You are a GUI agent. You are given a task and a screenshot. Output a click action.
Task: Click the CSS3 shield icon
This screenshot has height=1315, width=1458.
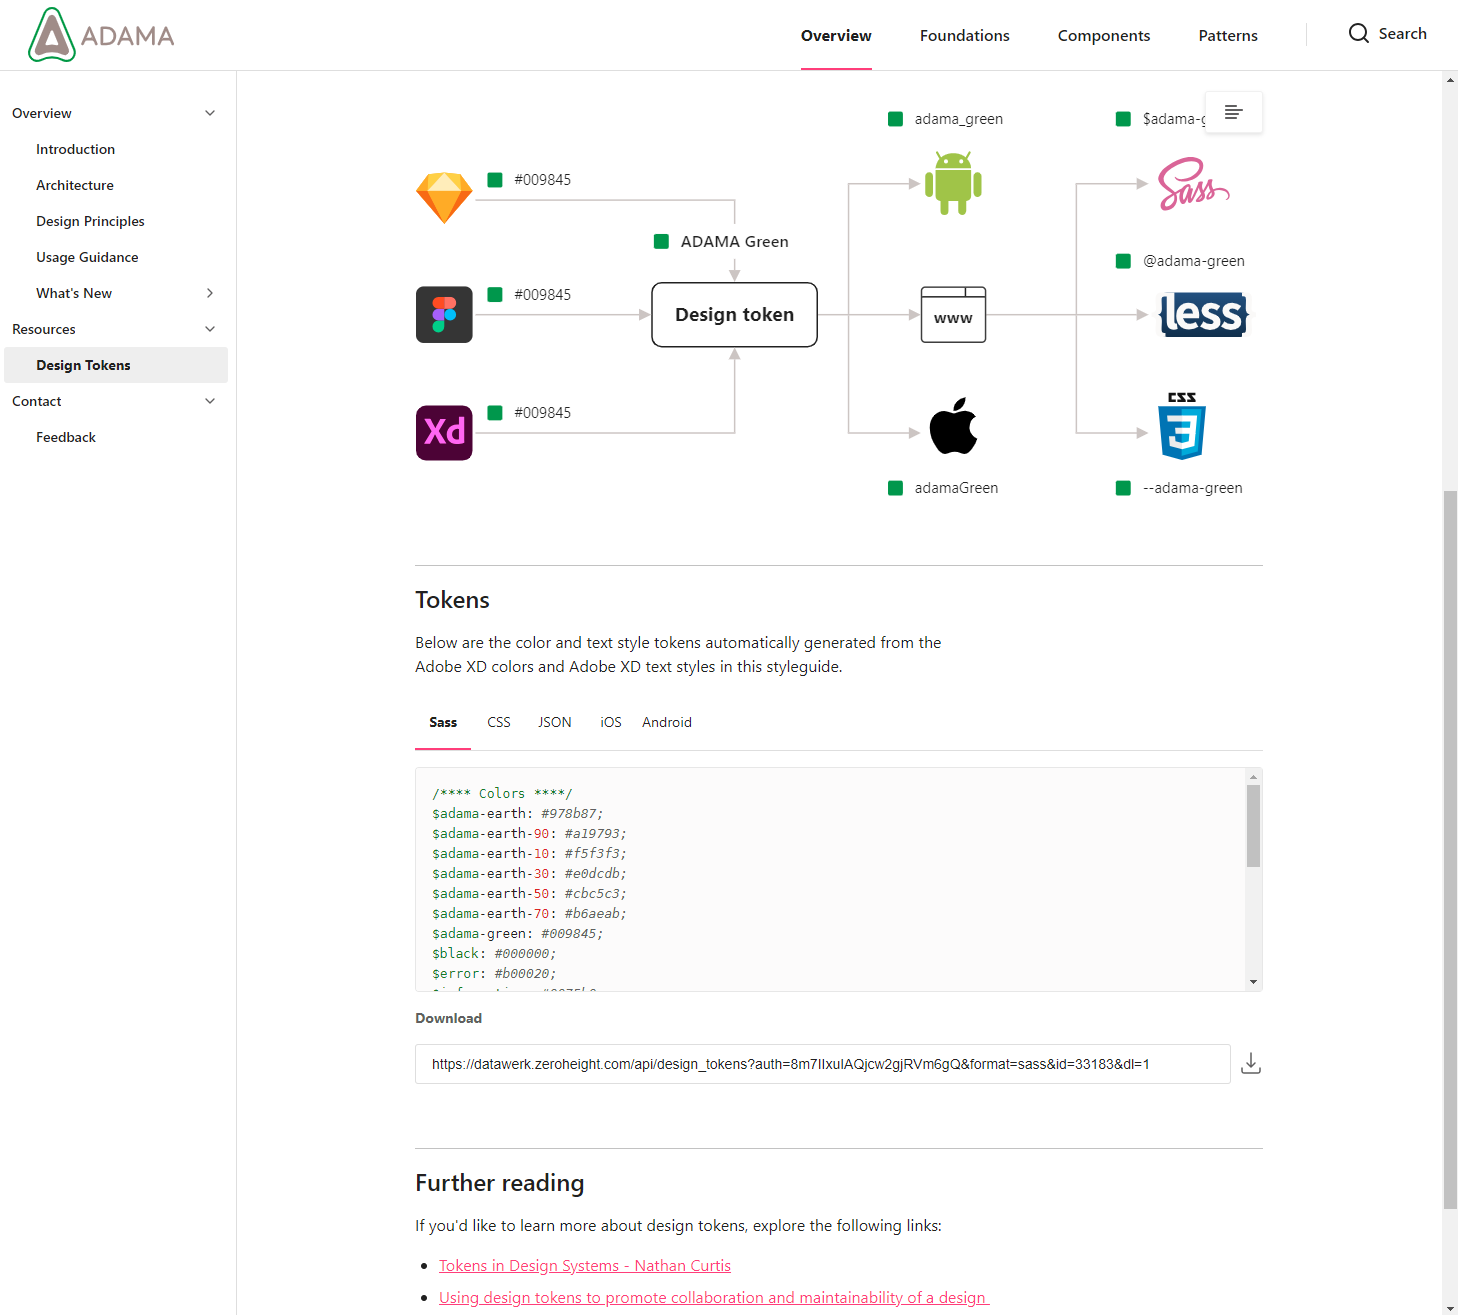[x=1182, y=426]
